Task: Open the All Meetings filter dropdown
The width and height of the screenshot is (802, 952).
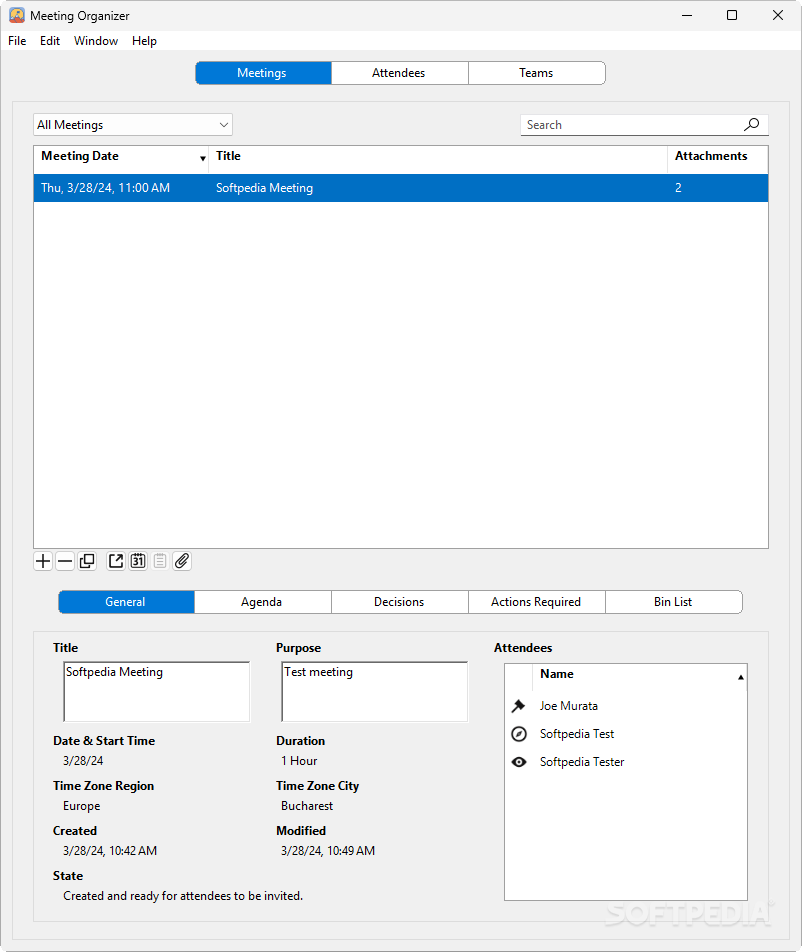Action: click(x=133, y=124)
